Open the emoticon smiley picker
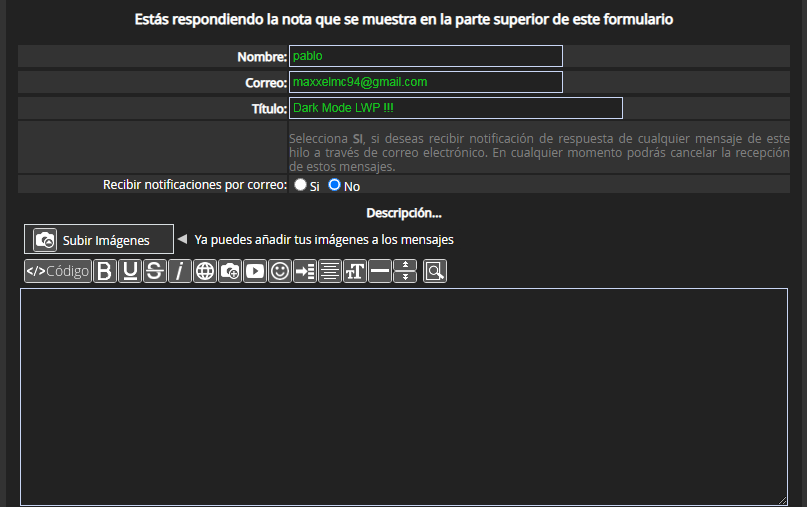Image resolution: width=807 pixels, height=507 pixels. point(280,271)
